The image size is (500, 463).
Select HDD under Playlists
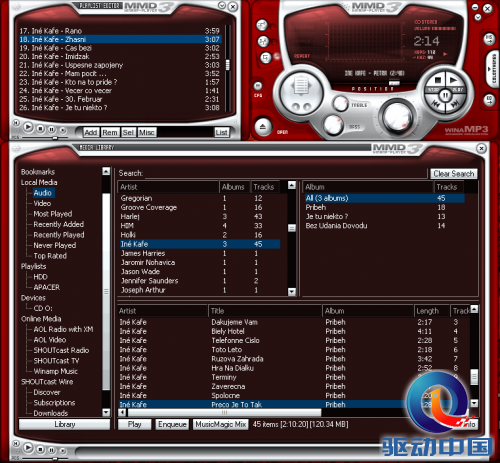pos(40,277)
